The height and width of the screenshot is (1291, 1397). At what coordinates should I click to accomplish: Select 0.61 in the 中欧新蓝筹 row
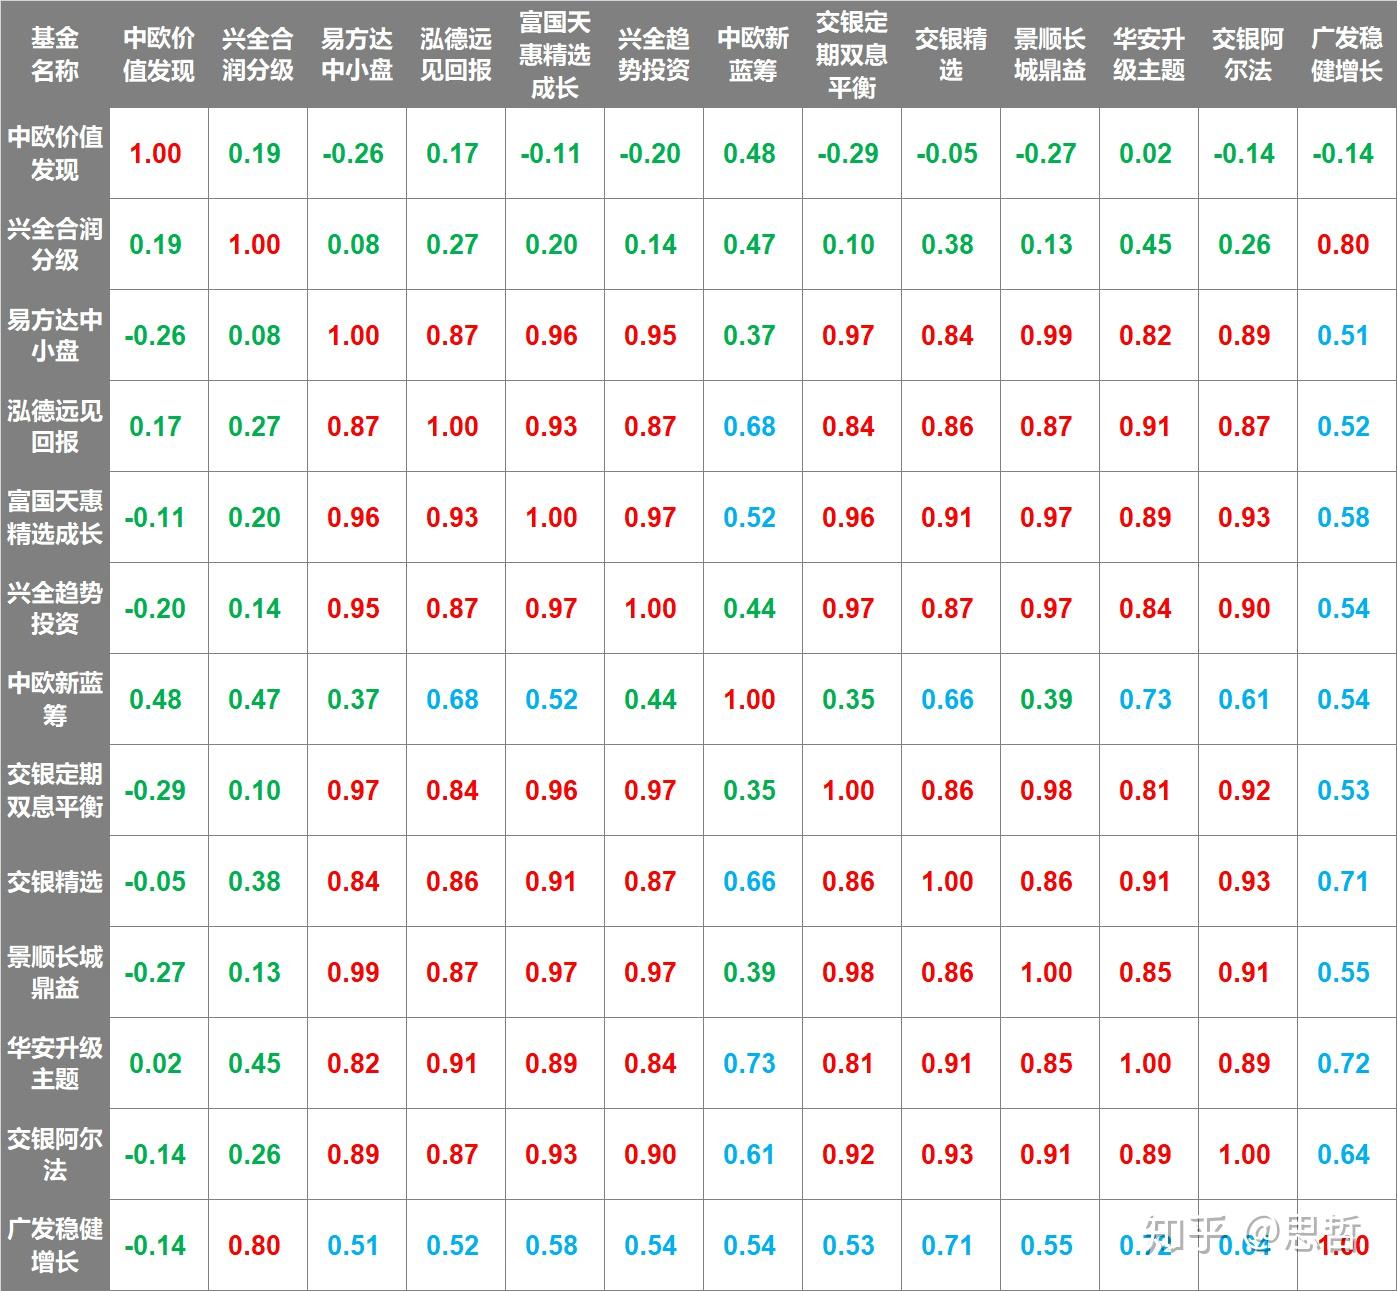(x=1244, y=700)
